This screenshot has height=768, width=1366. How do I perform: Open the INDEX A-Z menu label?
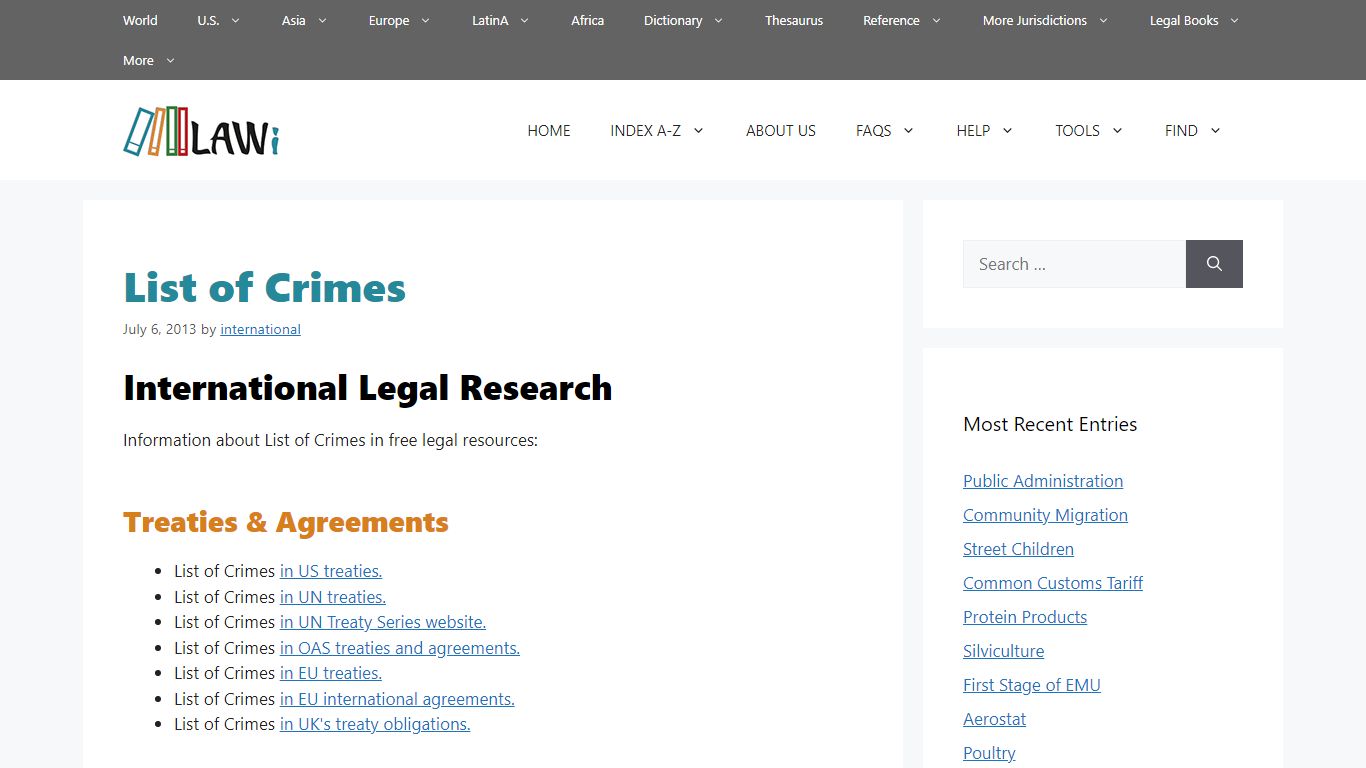645,130
